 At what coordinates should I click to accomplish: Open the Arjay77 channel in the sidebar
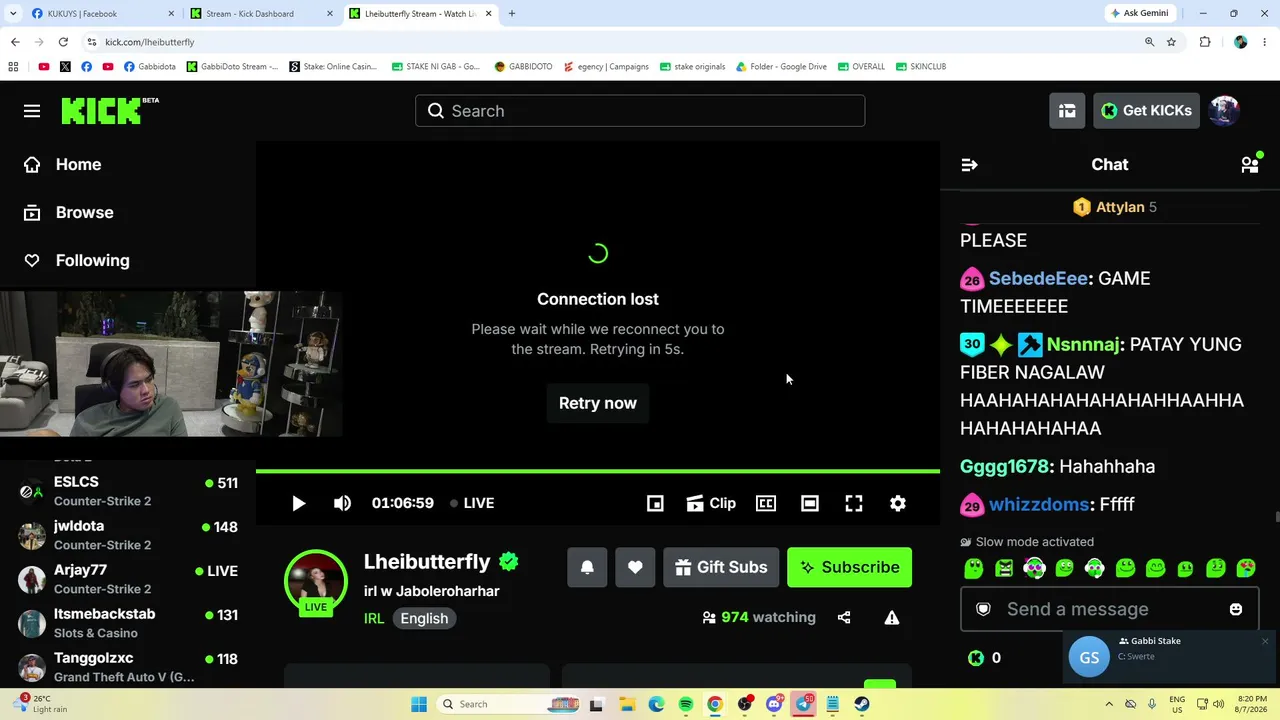click(x=128, y=579)
